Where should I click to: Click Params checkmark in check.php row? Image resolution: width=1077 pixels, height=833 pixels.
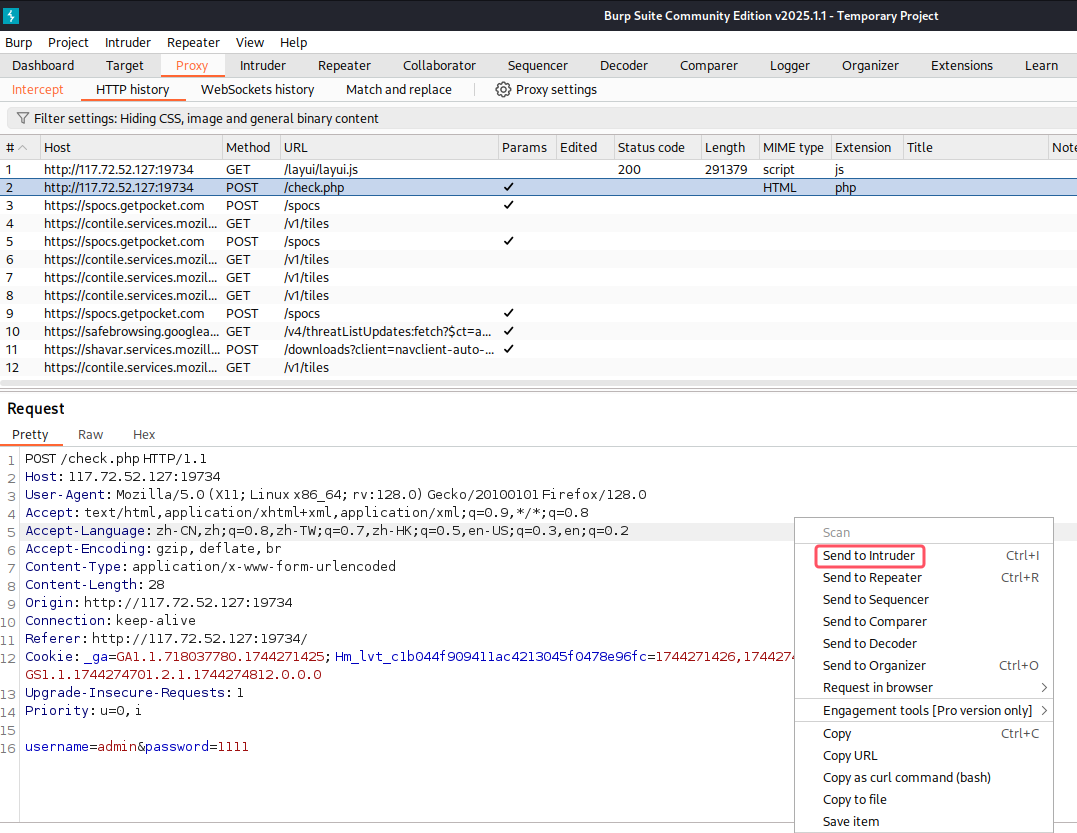508,187
